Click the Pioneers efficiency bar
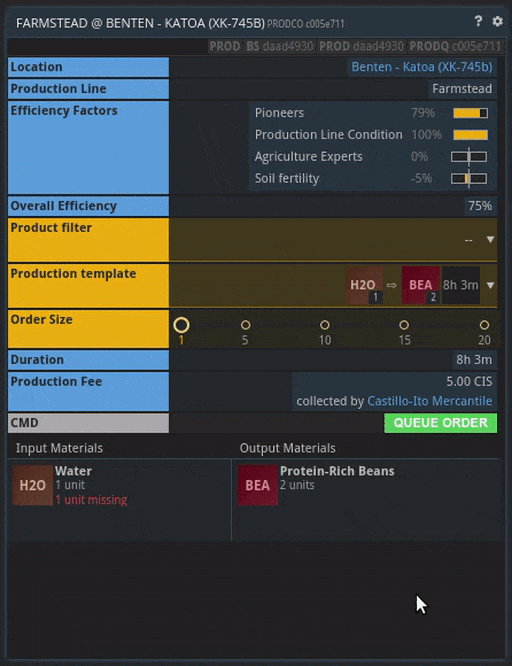Screen dimensions: 512x666 (x=470, y=113)
